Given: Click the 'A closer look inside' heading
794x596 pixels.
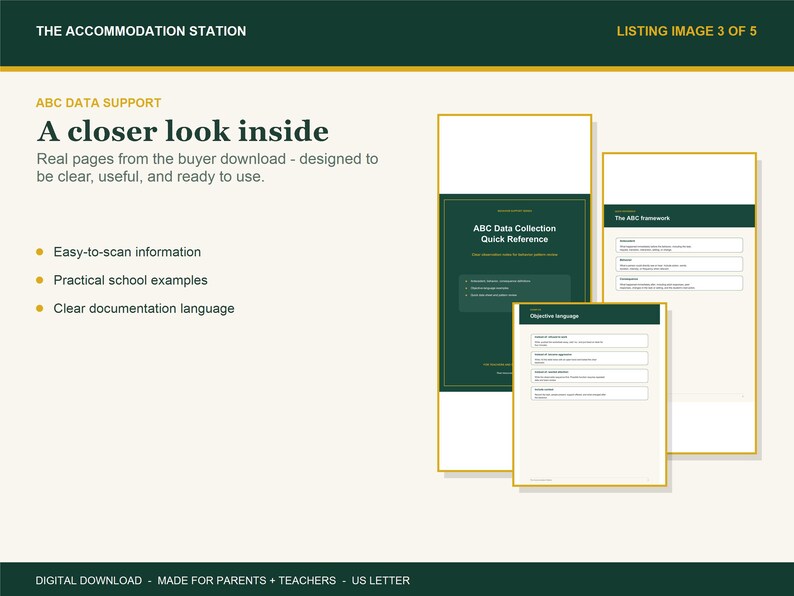Looking at the screenshot, I should click(183, 131).
